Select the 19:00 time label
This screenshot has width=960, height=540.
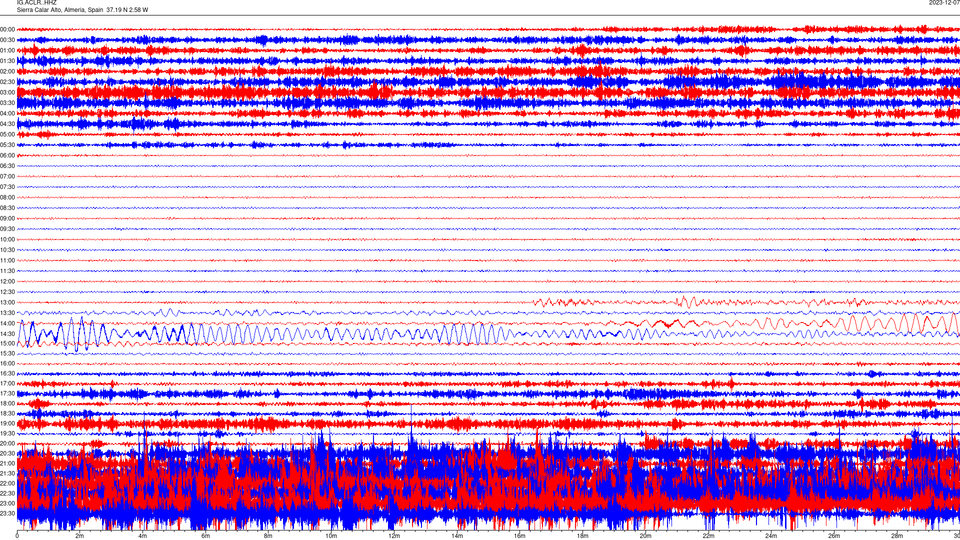tap(7, 423)
